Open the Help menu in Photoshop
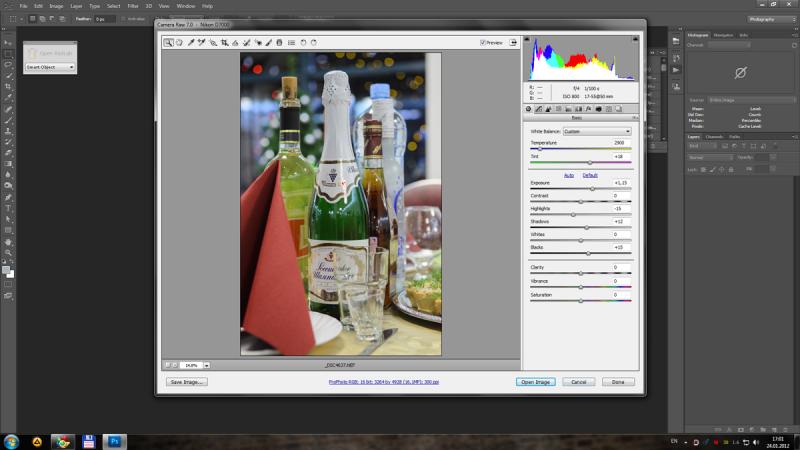The width and height of the screenshot is (800, 450). pyautogui.click(x=207, y=6)
